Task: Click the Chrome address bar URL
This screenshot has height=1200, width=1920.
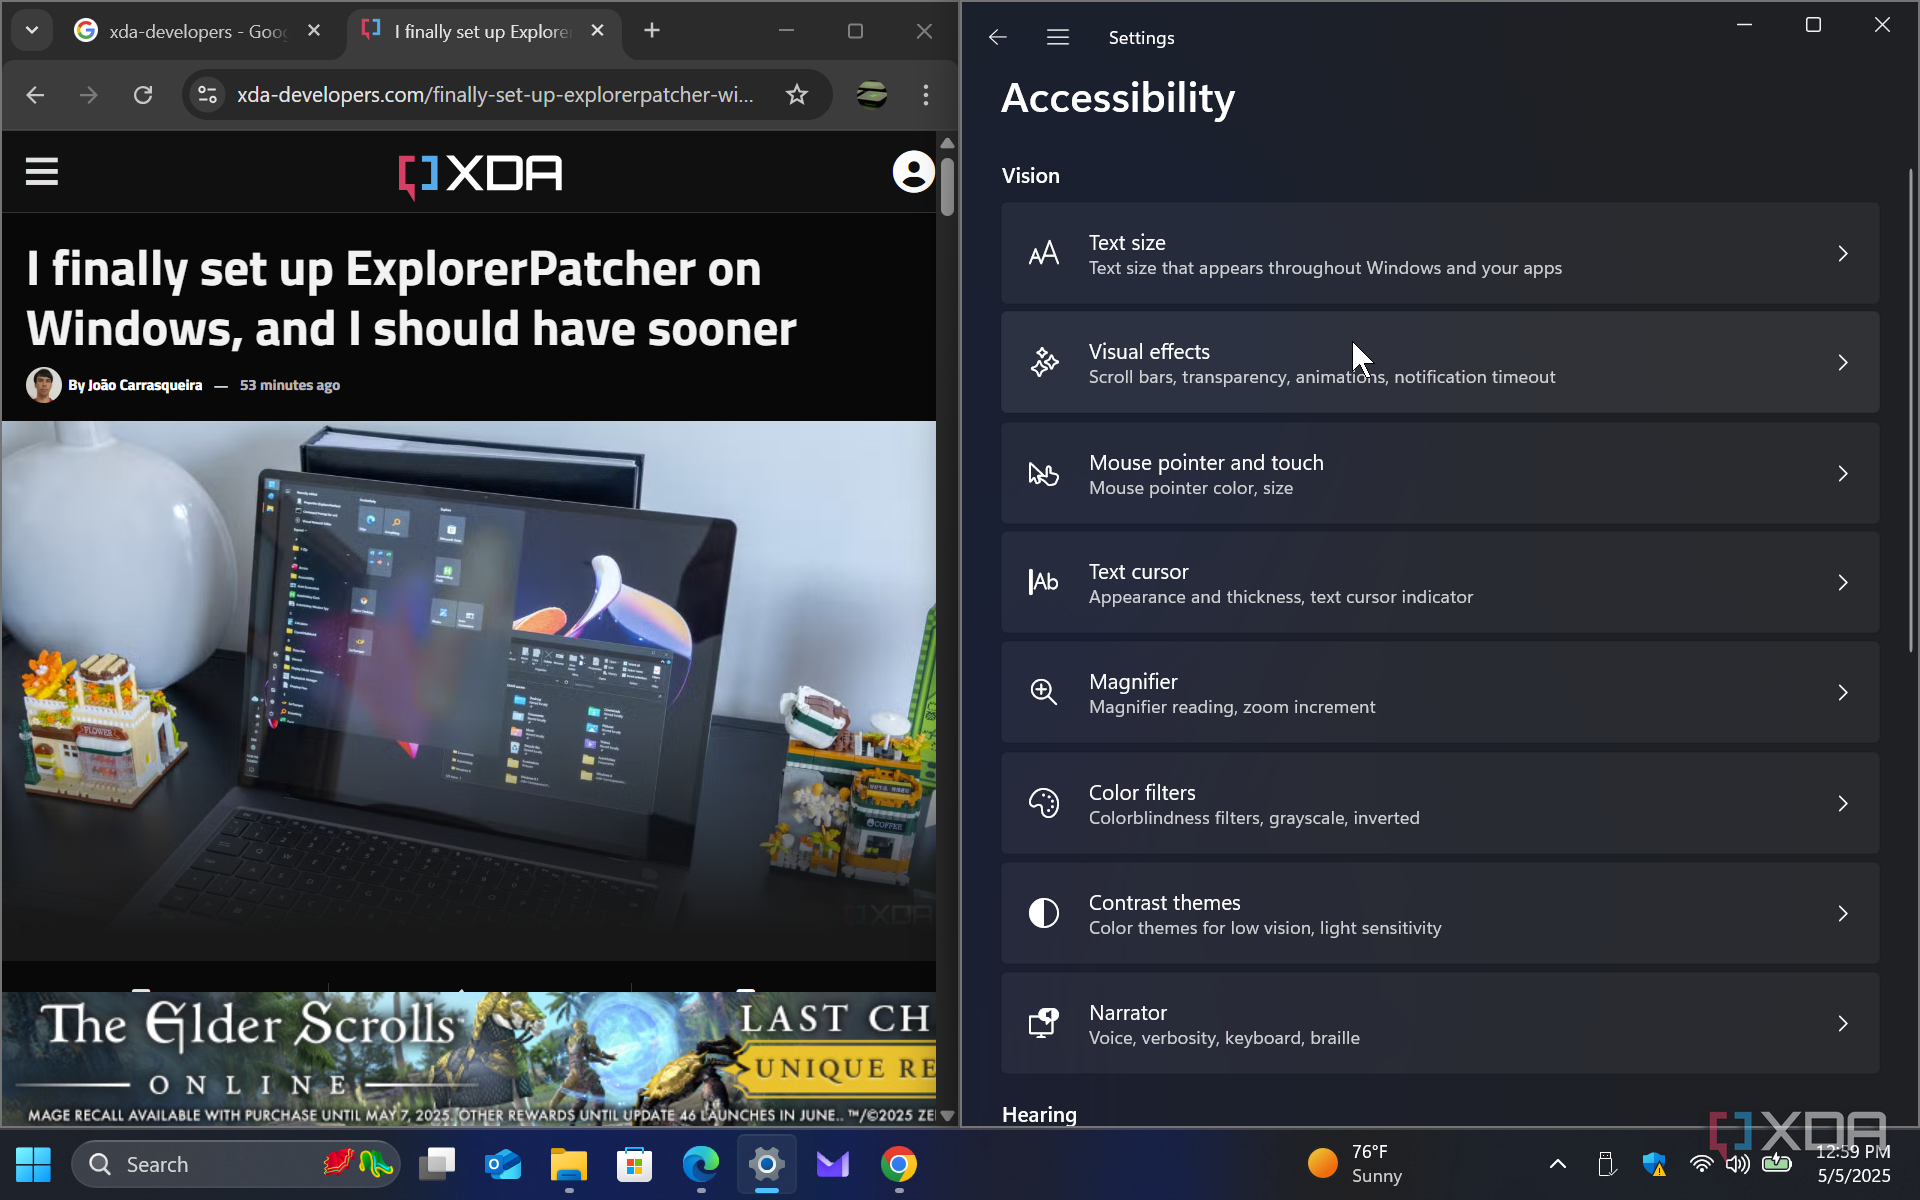Action: (495, 95)
